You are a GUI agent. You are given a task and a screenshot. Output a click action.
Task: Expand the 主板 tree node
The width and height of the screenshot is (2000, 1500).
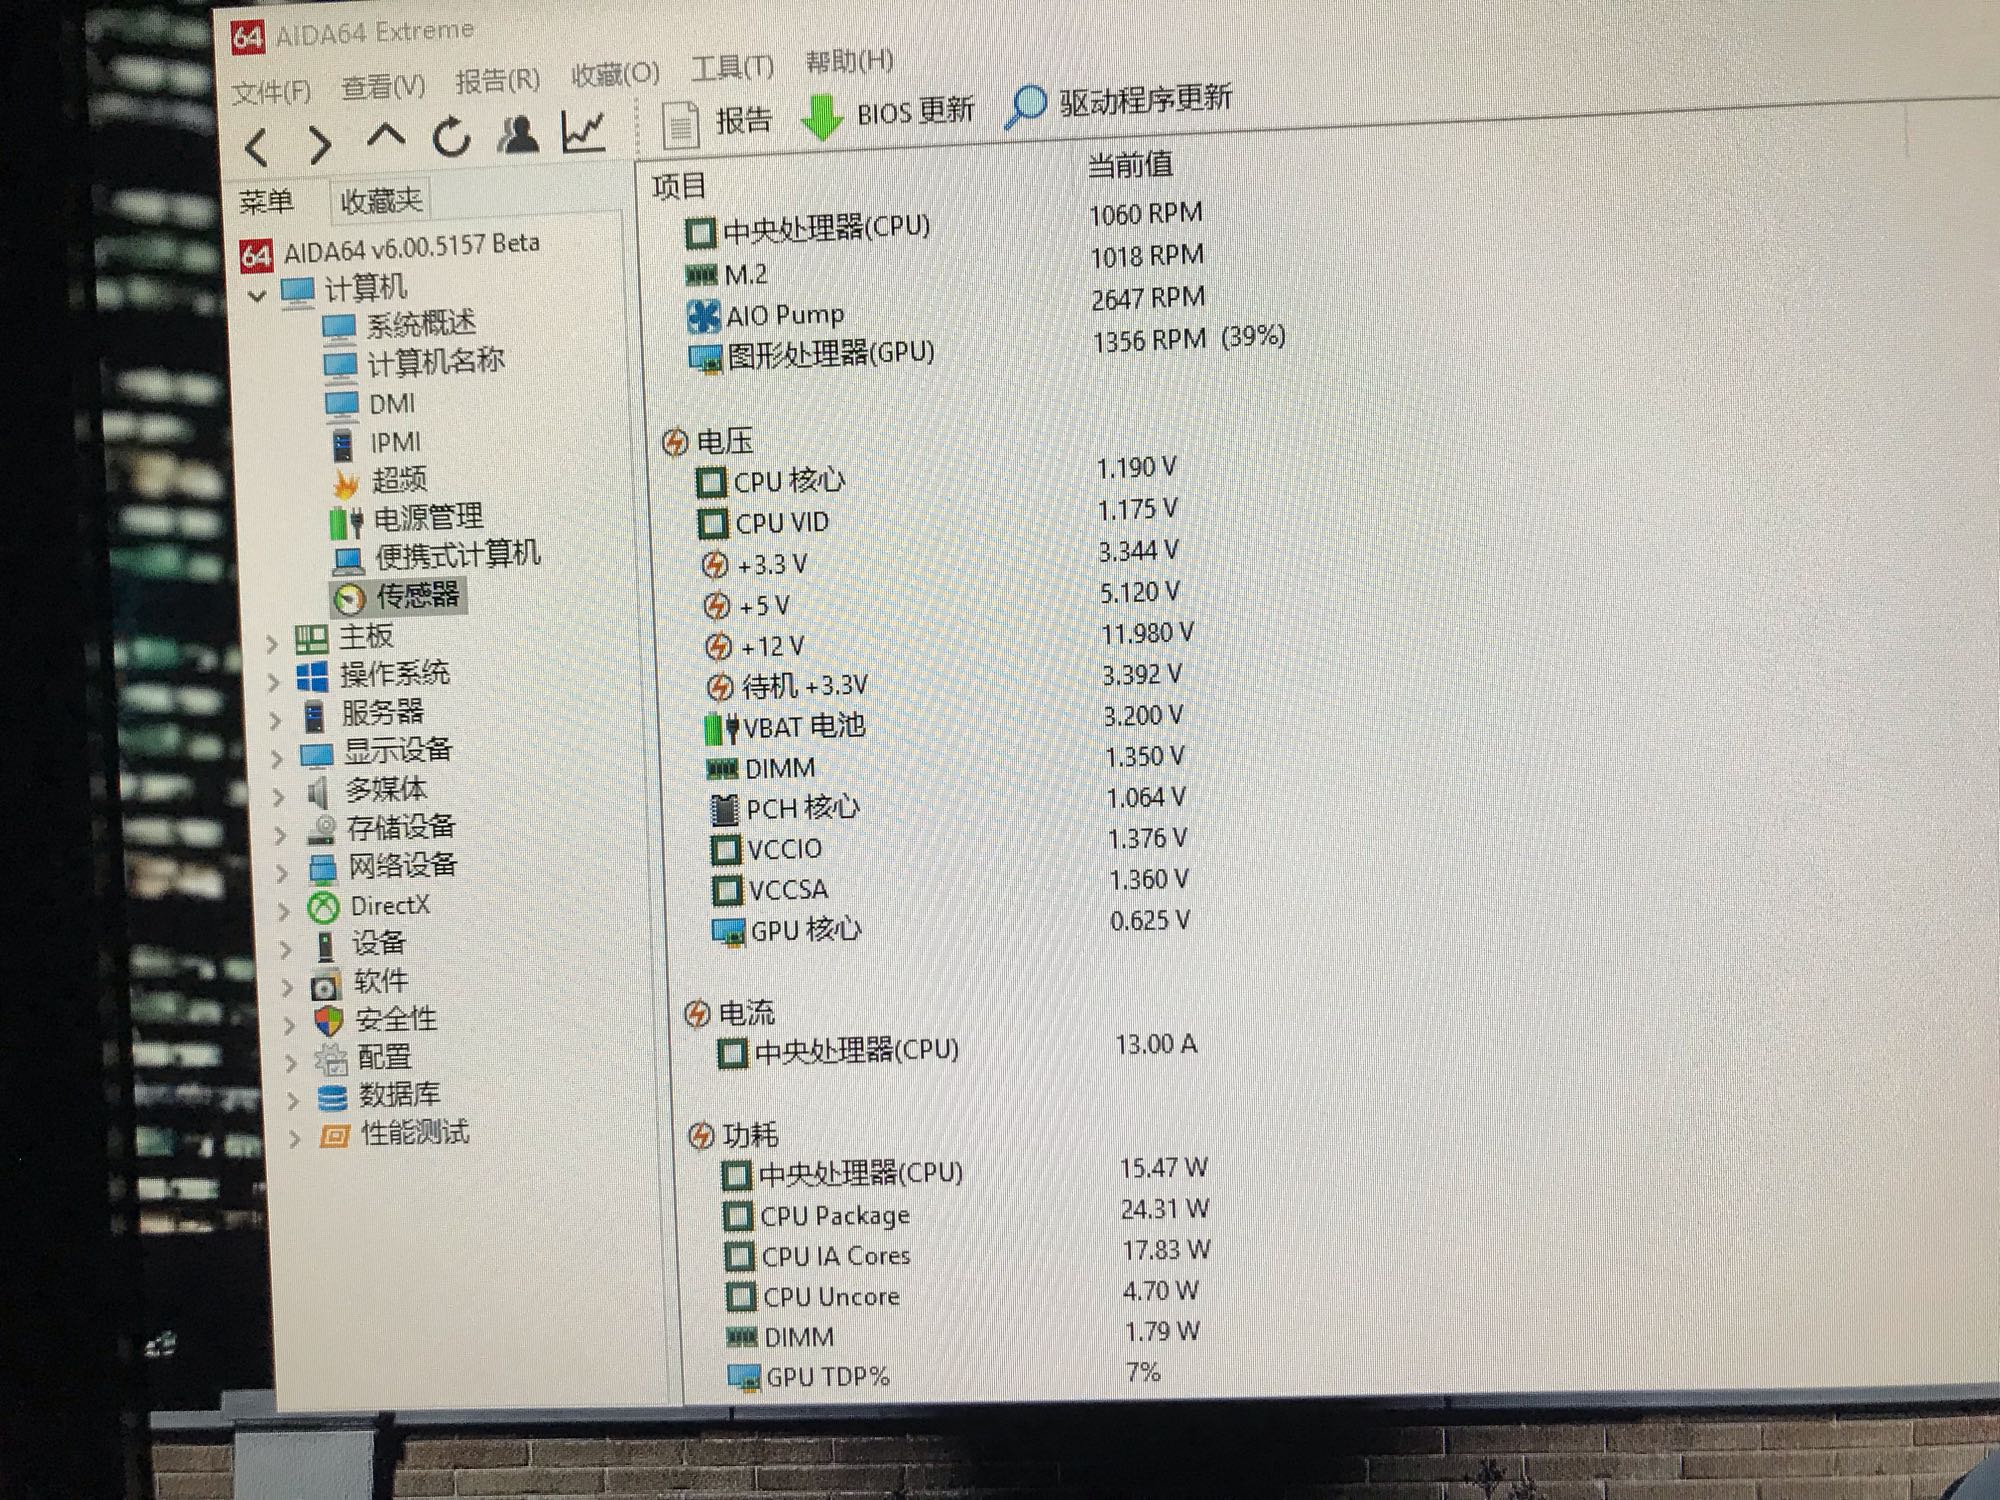(x=272, y=644)
